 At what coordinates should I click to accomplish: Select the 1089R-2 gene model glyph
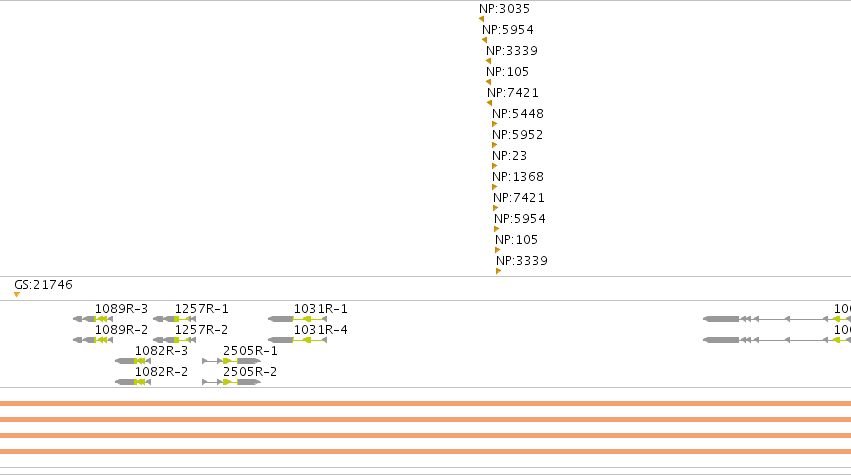click(x=93, y=340)
